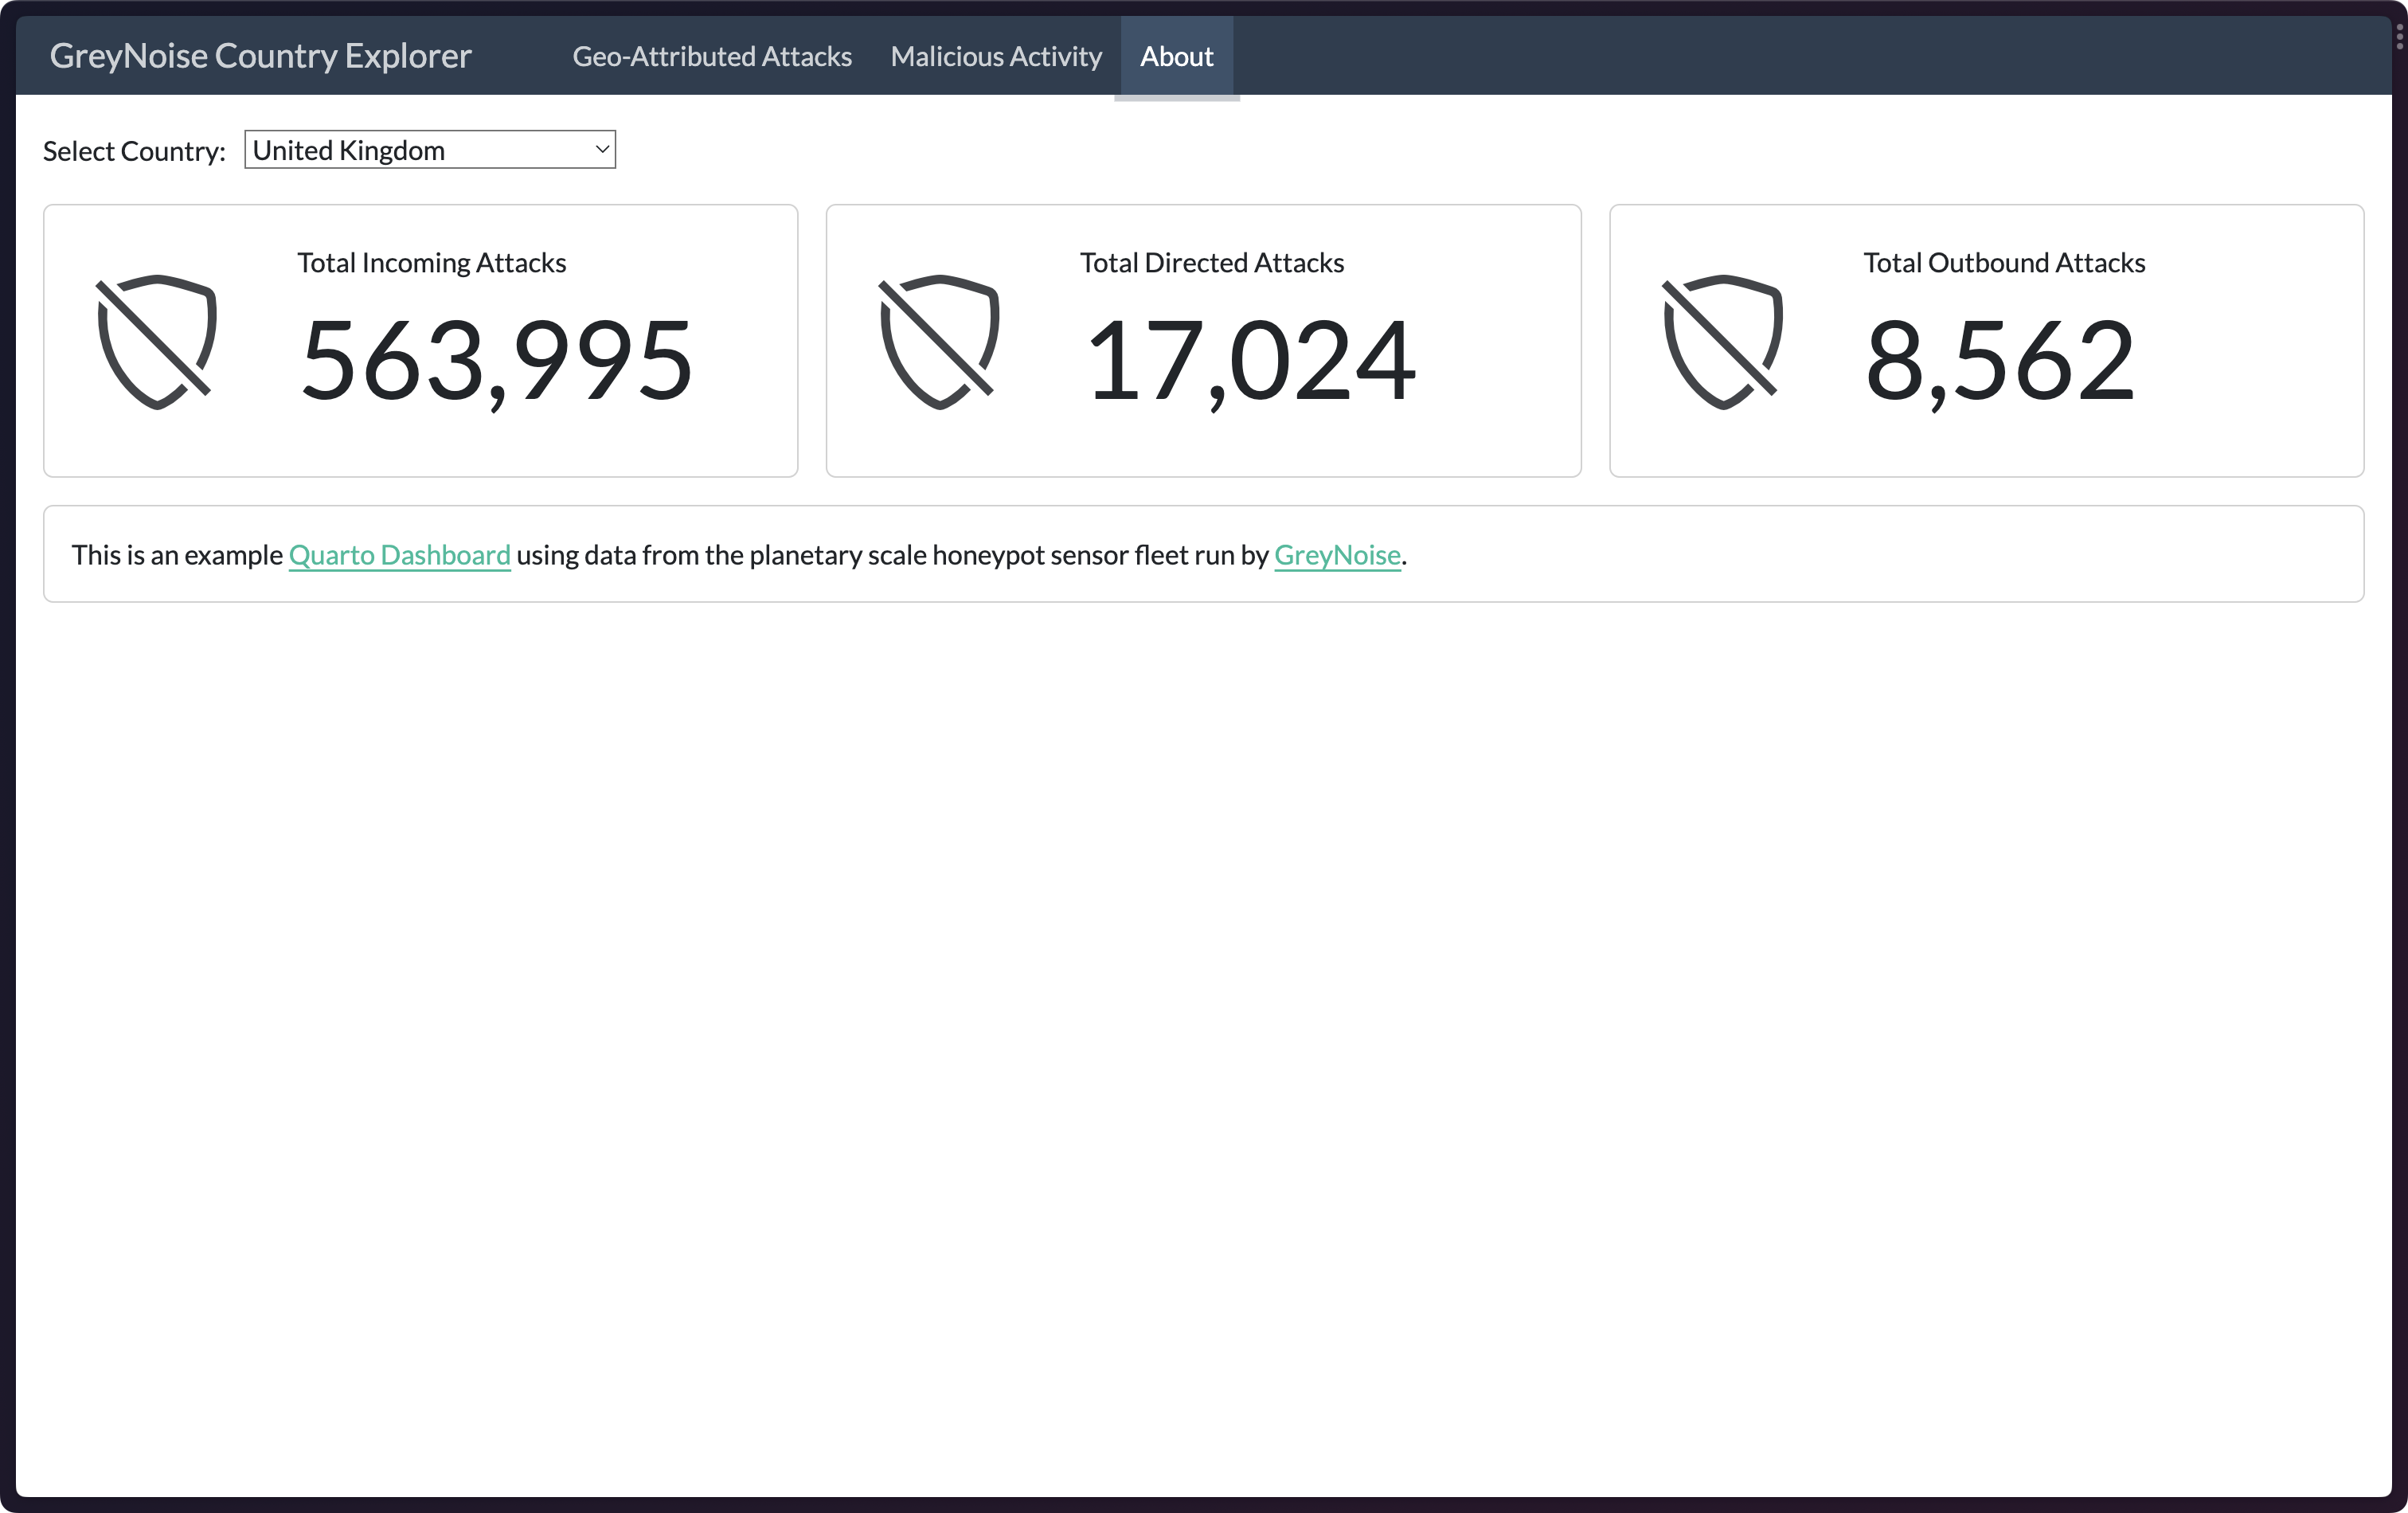Click the shield icon in Total Directed Attacks

(939, 341)
